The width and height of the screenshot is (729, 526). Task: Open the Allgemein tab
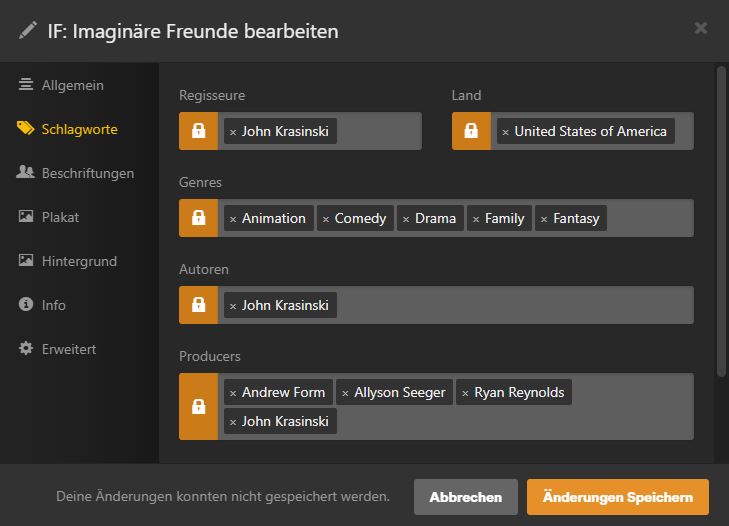click(72, 85)
